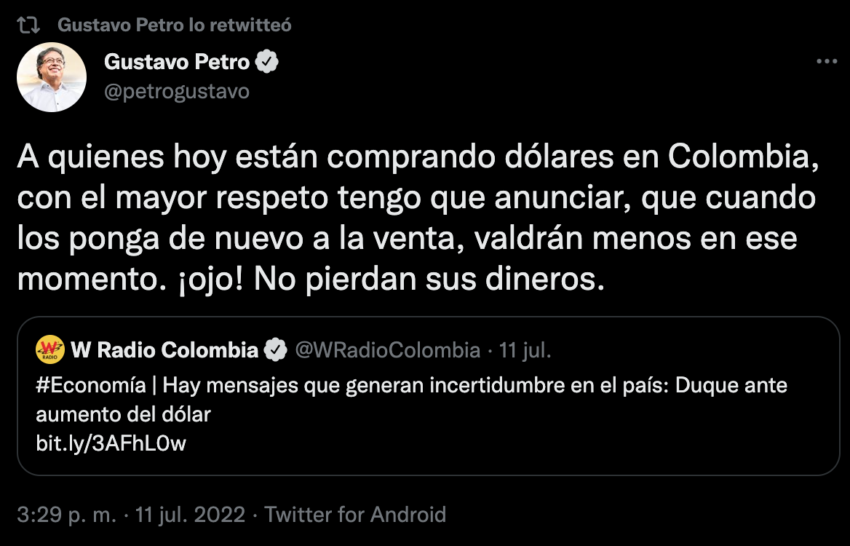
Task: Click the quoted text 'aumento del dólar'
Action: (123, 415)
